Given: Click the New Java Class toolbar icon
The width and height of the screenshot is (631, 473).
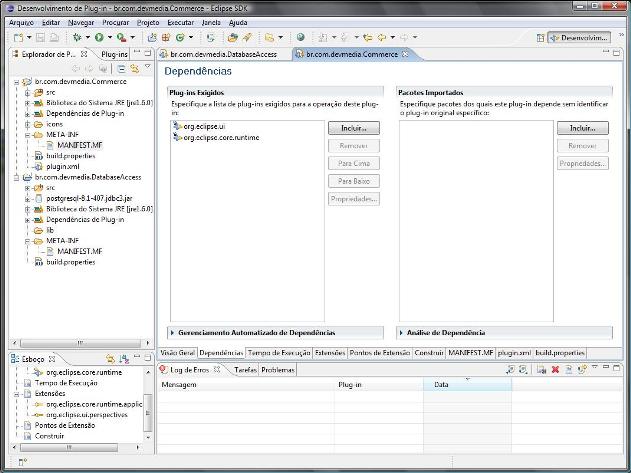Looking at the screenshot, I should [x=180, y=37].
